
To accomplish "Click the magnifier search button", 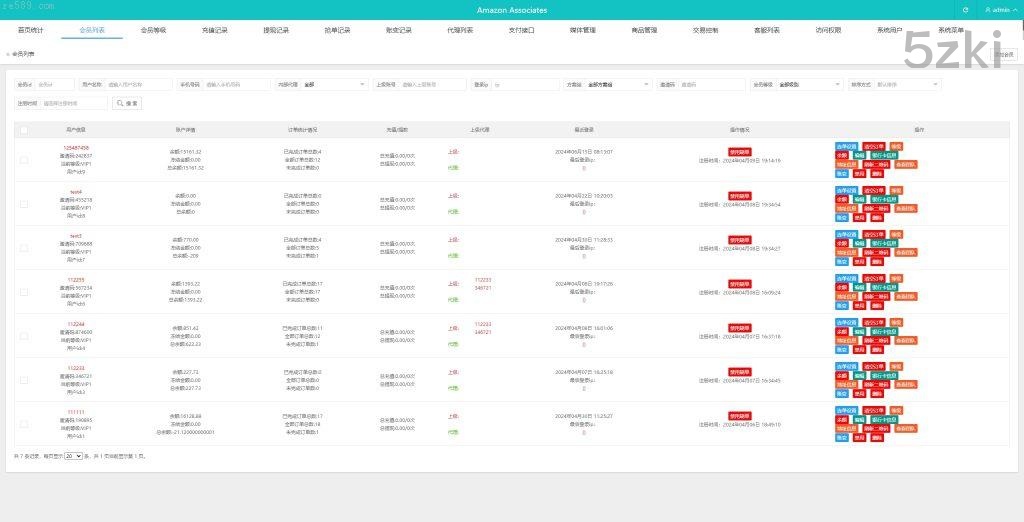I will click(126, 103).
